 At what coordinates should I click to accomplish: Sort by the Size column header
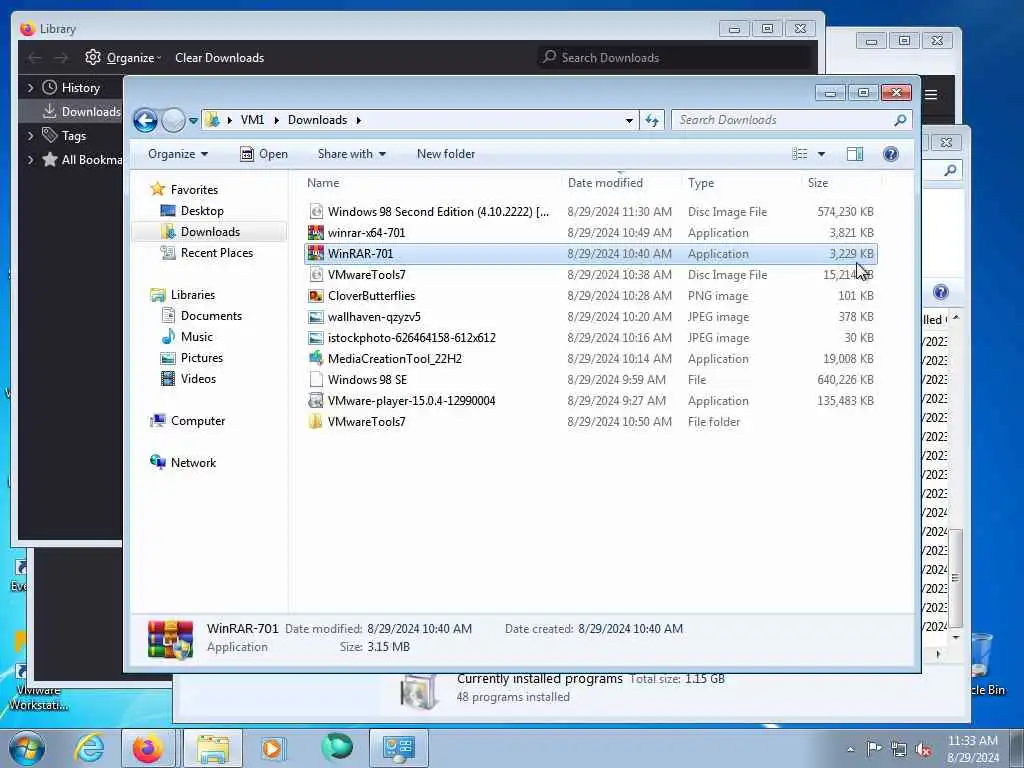[x=841, y=183]
